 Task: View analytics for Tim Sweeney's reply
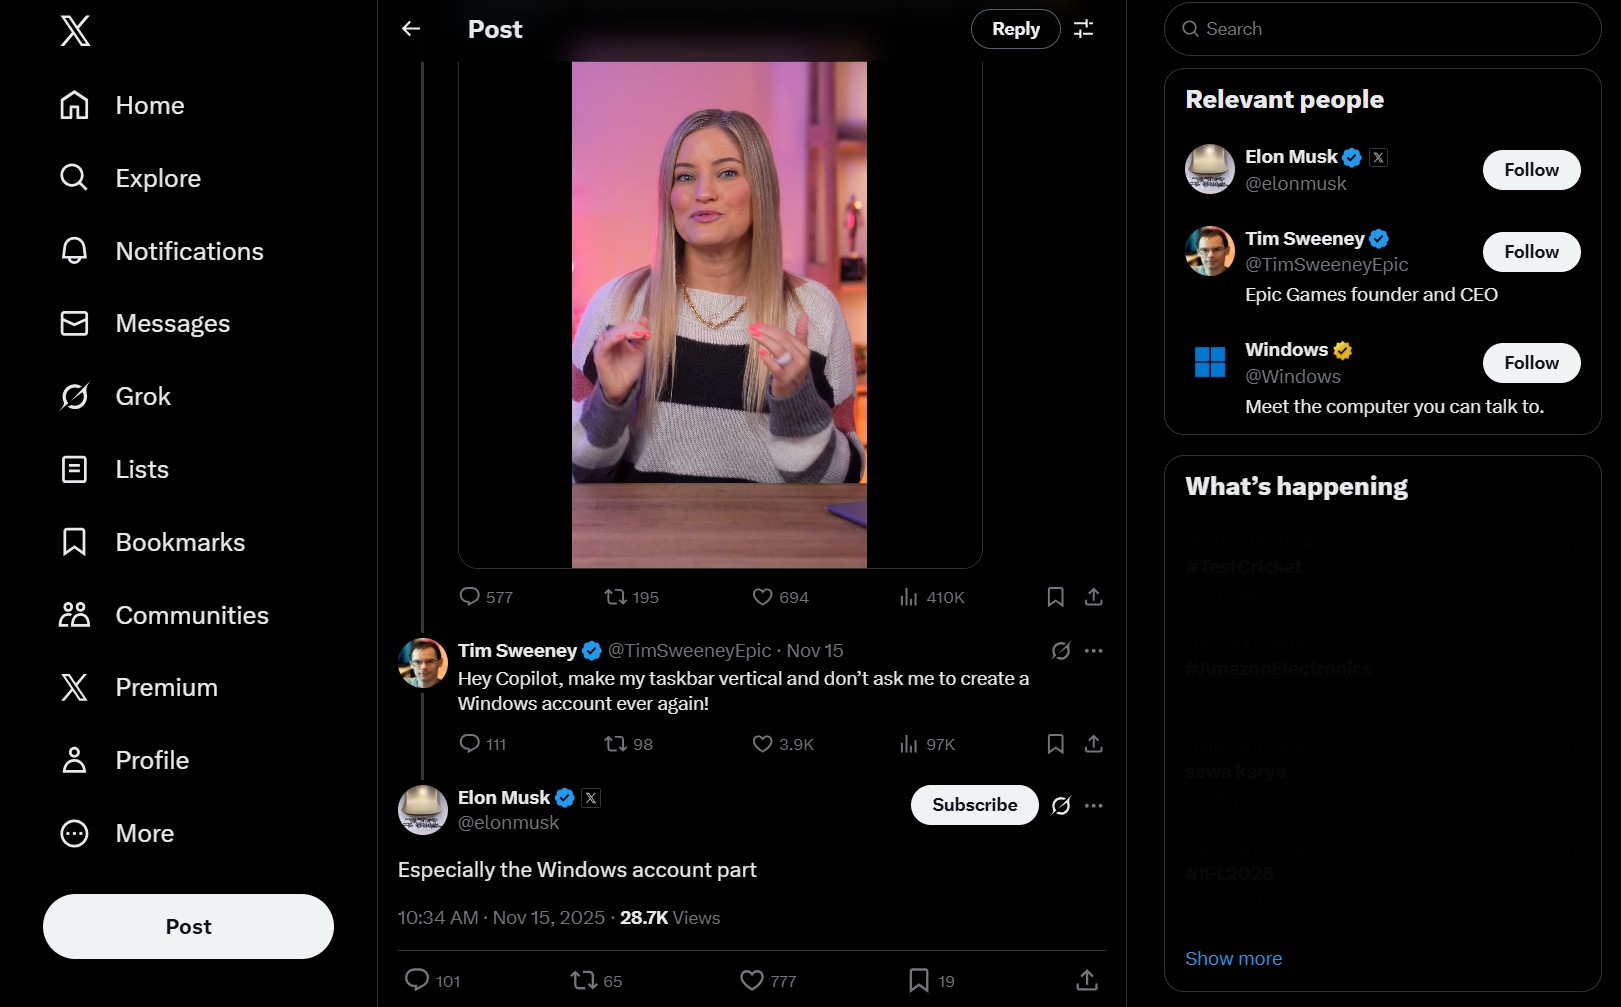(908, 744)
